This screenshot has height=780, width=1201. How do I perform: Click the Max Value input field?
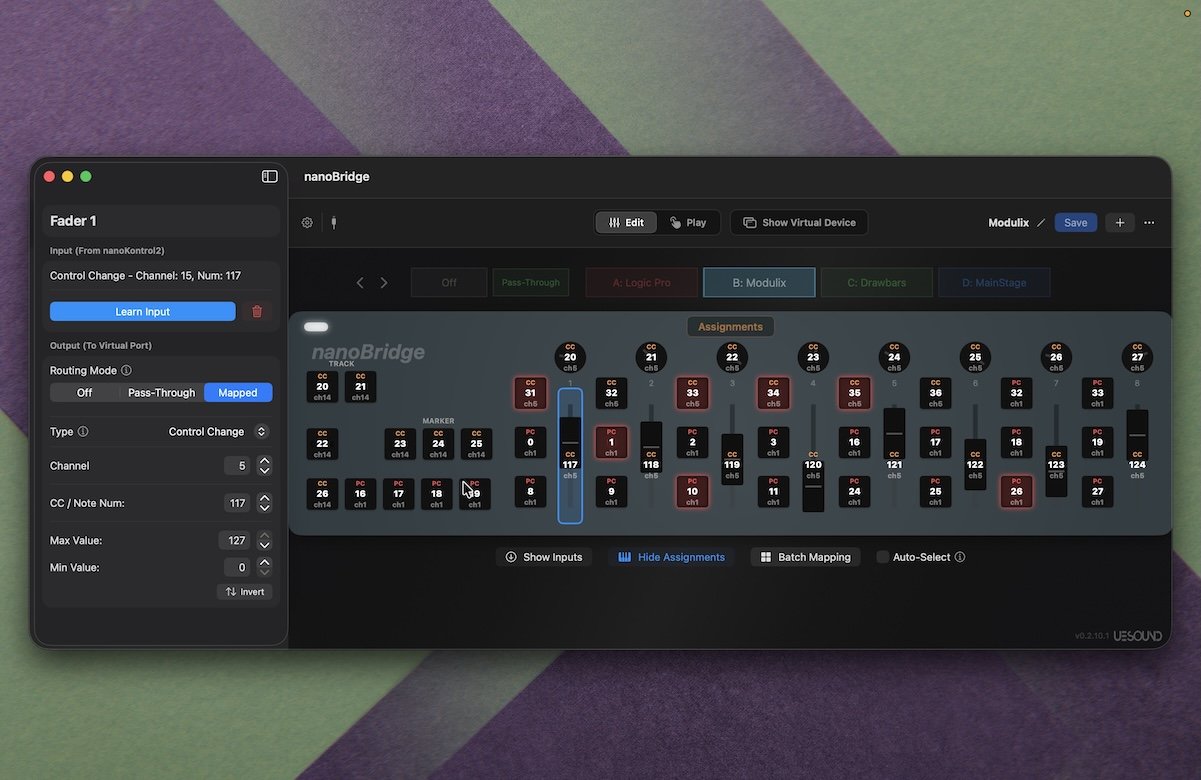[x=235, y=540]
